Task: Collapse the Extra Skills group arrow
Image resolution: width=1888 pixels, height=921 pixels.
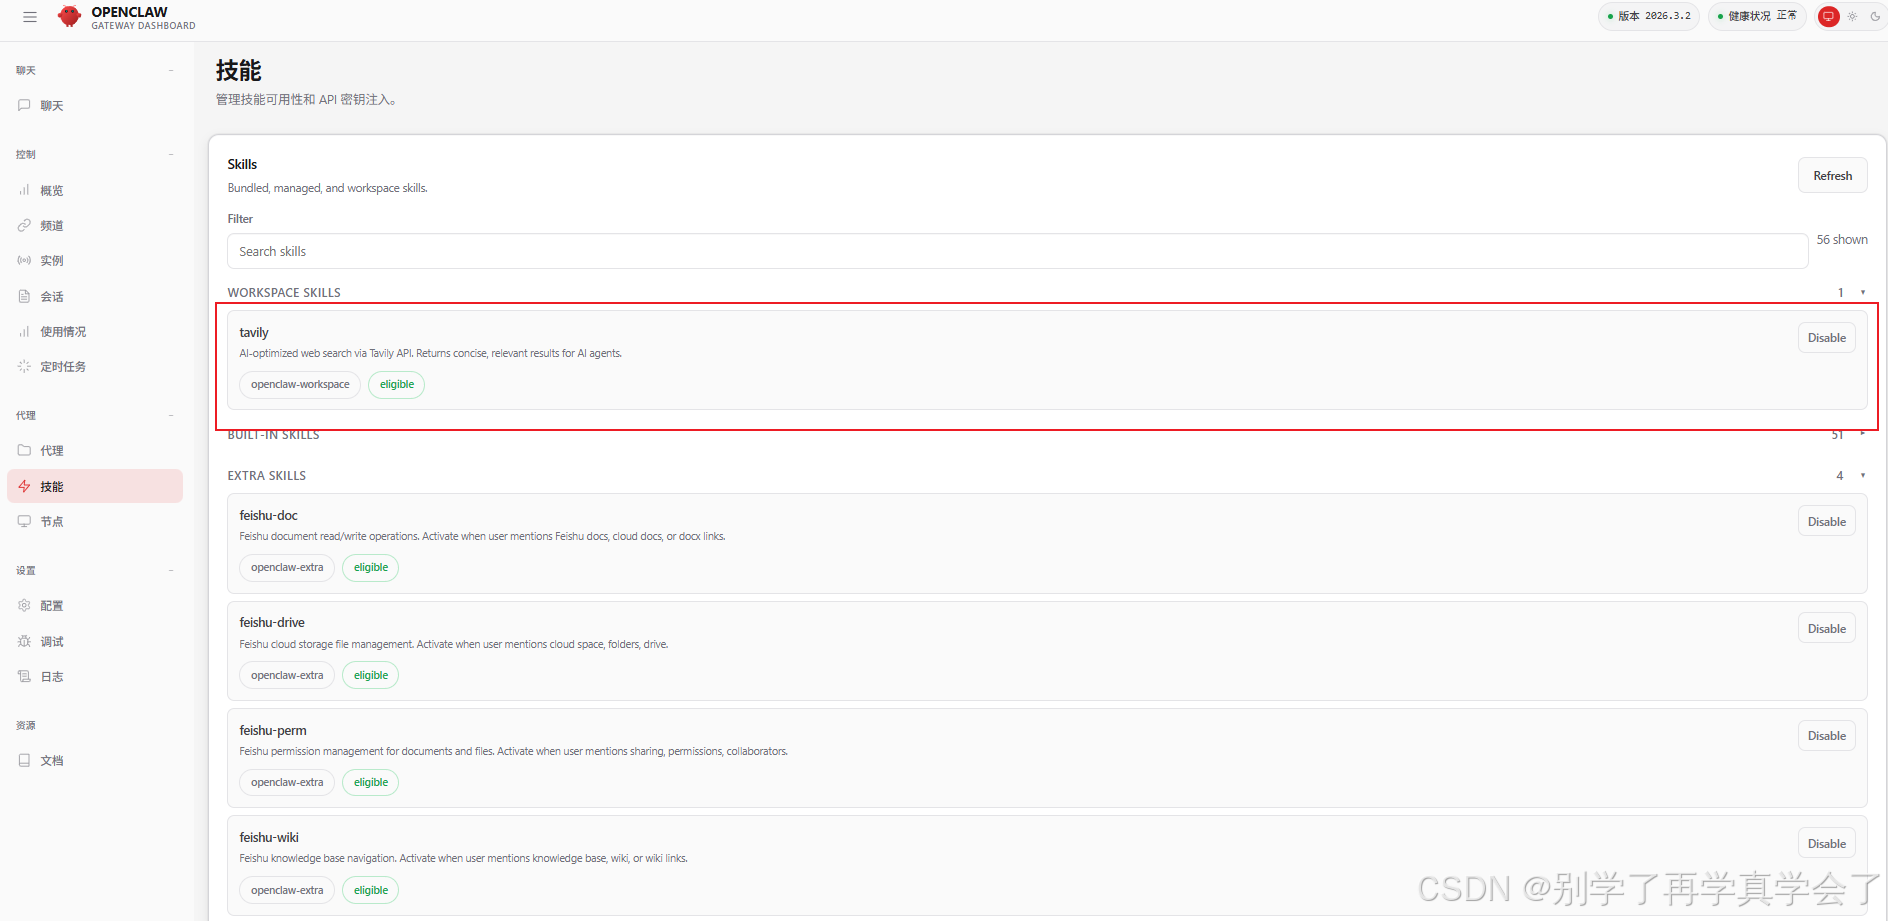Action: coord(1863,475)
